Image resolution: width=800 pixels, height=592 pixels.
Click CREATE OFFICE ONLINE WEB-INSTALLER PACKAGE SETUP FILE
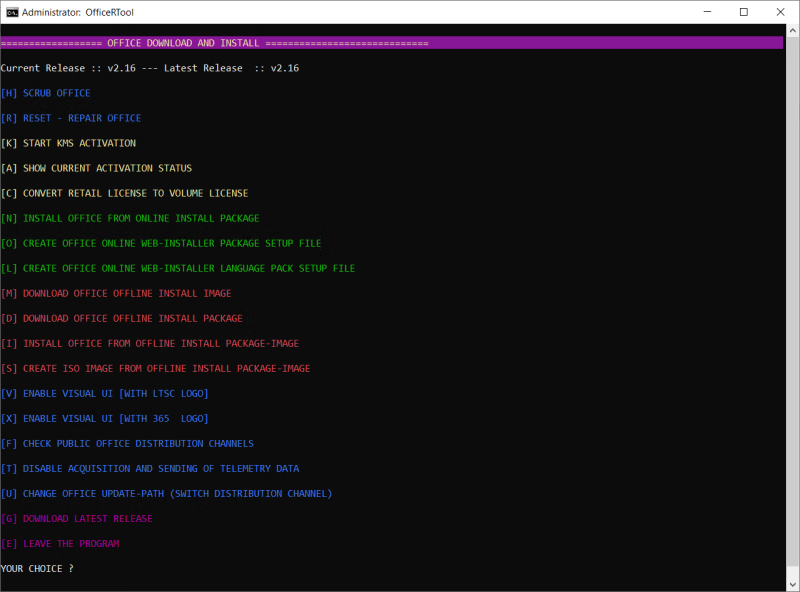click(160, 243)
